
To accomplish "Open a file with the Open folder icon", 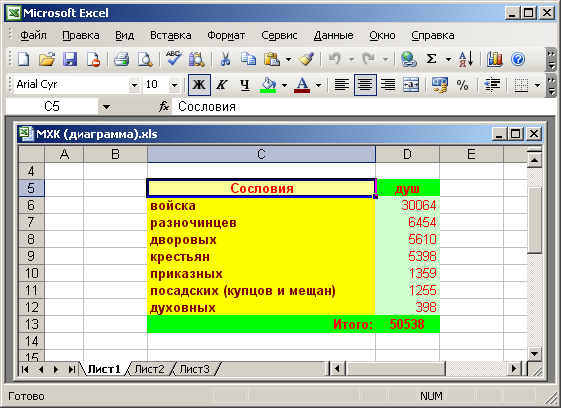I will pos(47,59).
